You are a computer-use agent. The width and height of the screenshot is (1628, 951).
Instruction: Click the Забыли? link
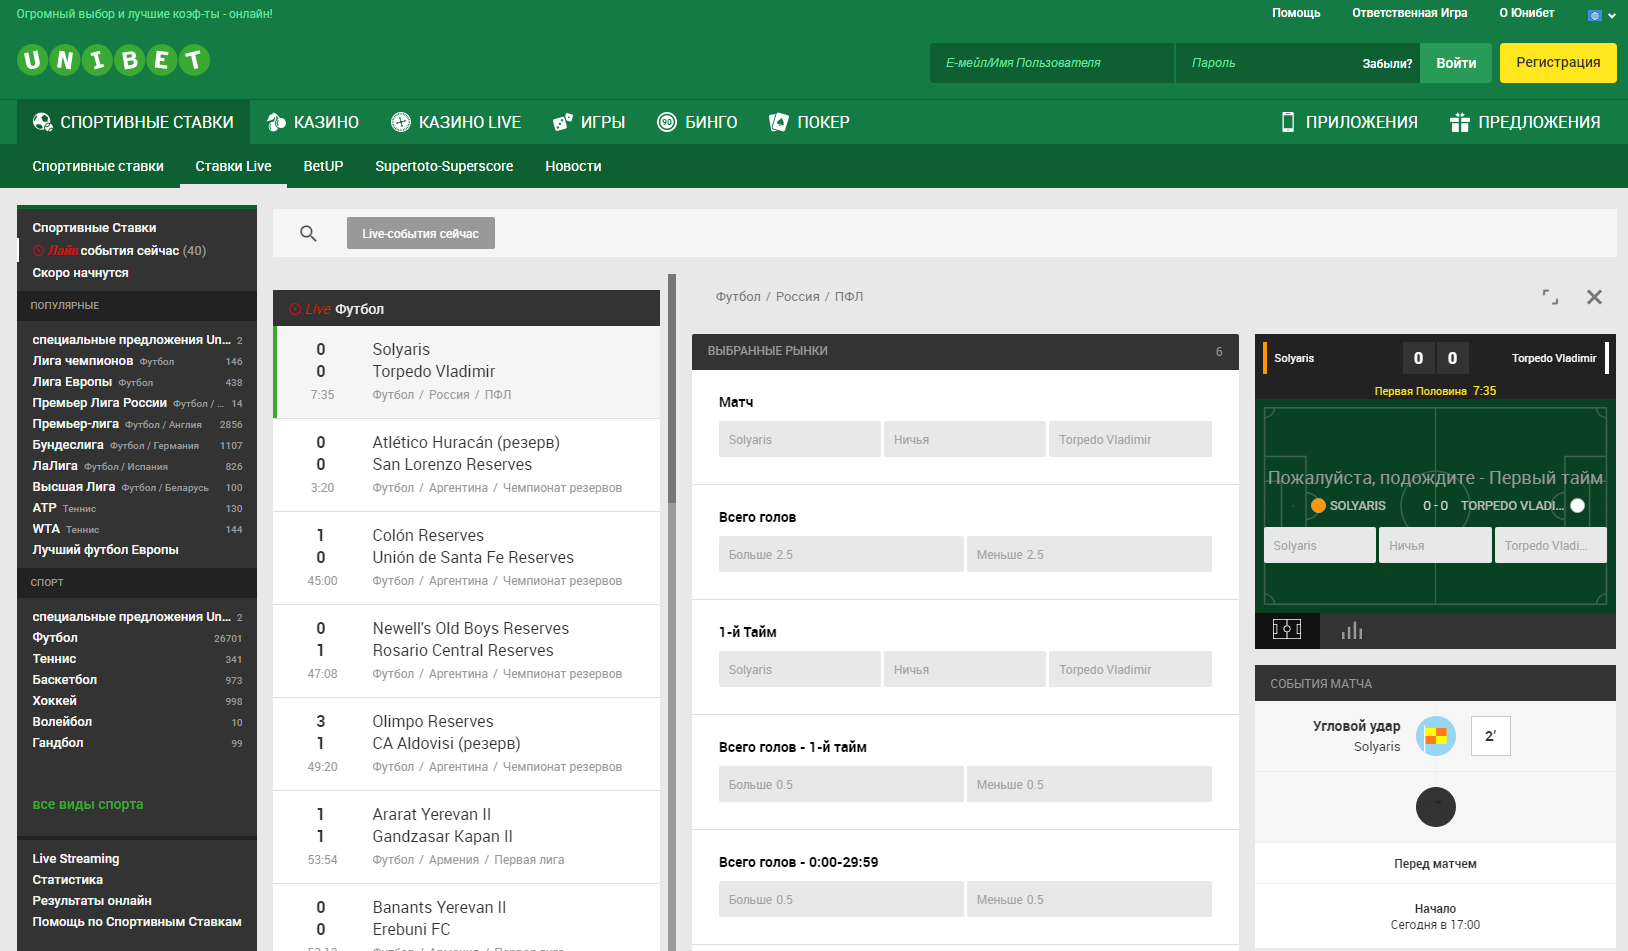coord(1387,64)
